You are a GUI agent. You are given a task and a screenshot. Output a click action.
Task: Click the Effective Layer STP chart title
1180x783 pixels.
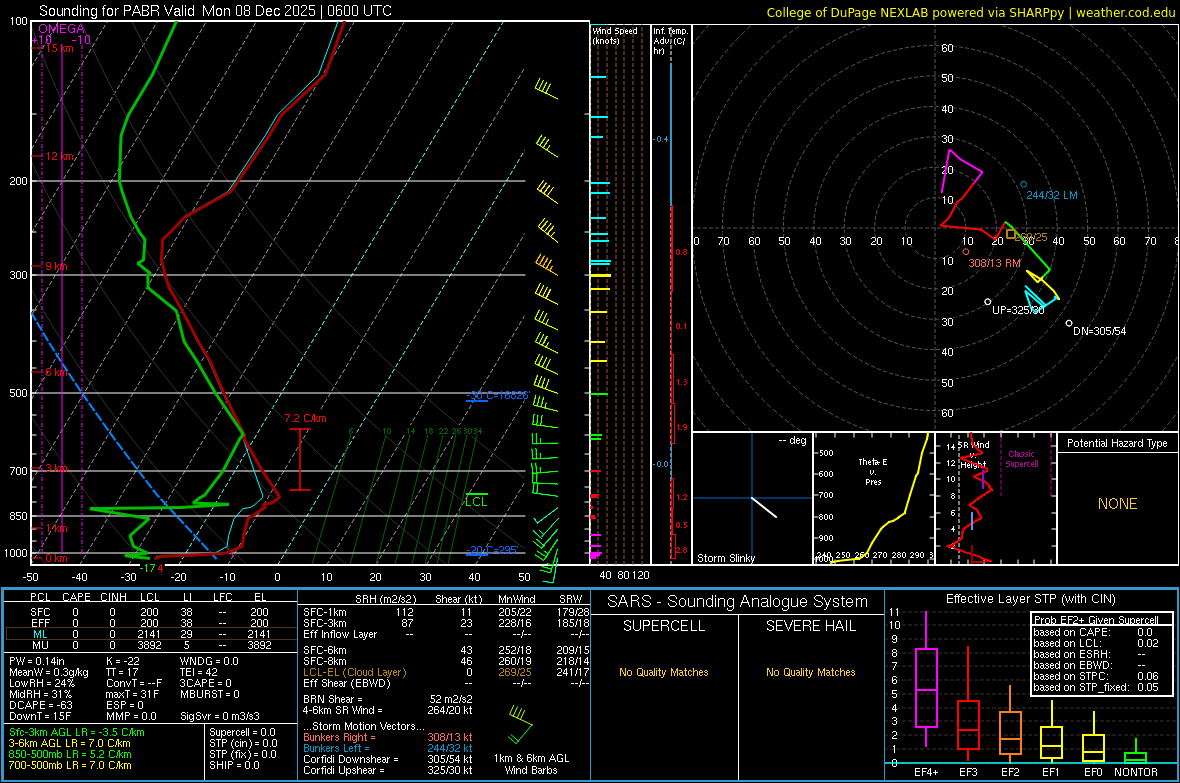pyautogui.click(x=1030, y=599)
